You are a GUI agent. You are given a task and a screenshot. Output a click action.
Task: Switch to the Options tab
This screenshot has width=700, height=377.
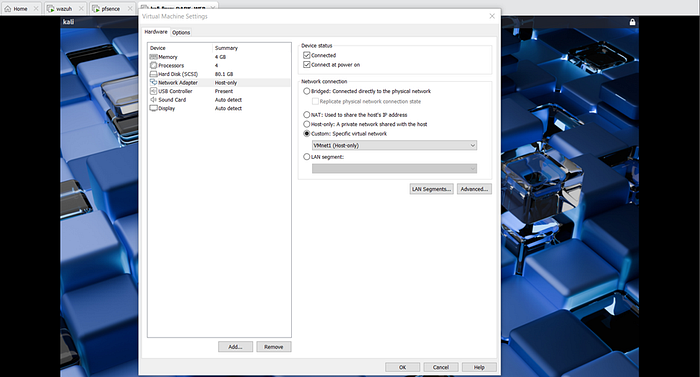coord(181,33)
